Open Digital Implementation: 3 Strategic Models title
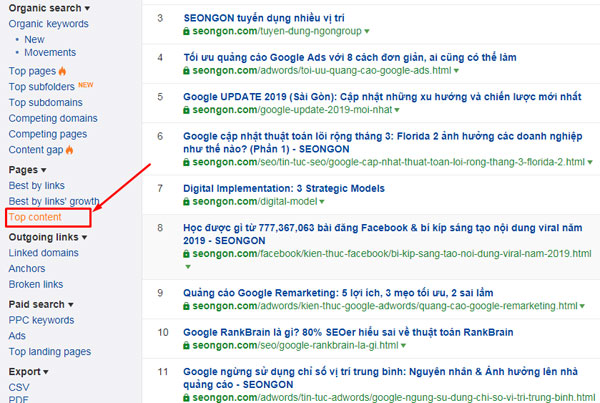This screenshot has width=600, height=403. click(284, 188)
